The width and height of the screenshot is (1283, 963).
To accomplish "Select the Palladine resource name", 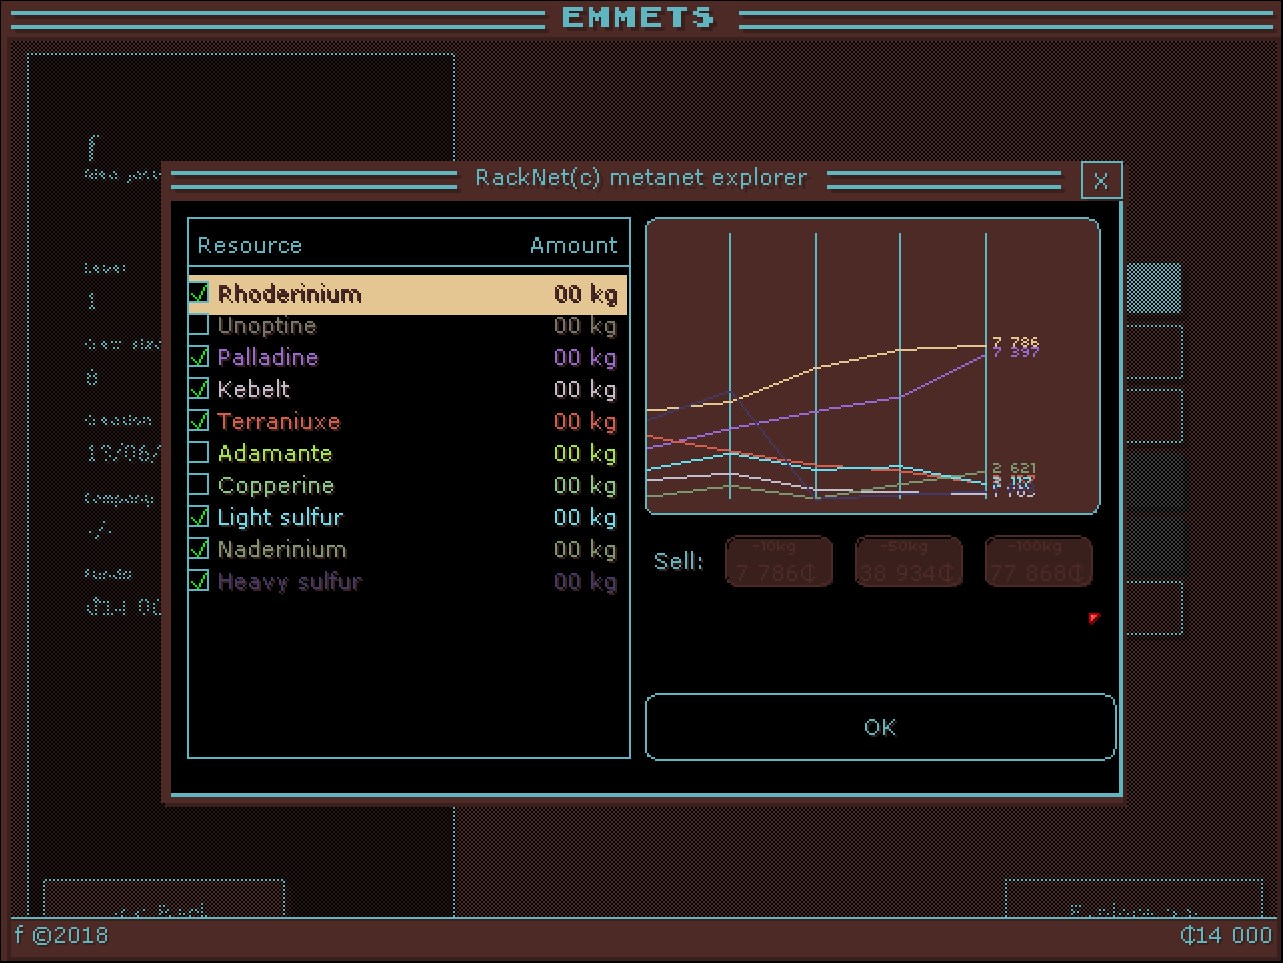I will (268, 358).
